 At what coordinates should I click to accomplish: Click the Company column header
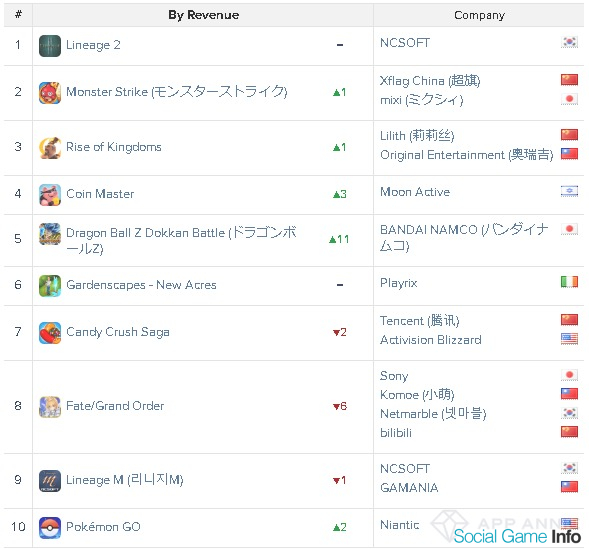[x=479, y=15]
